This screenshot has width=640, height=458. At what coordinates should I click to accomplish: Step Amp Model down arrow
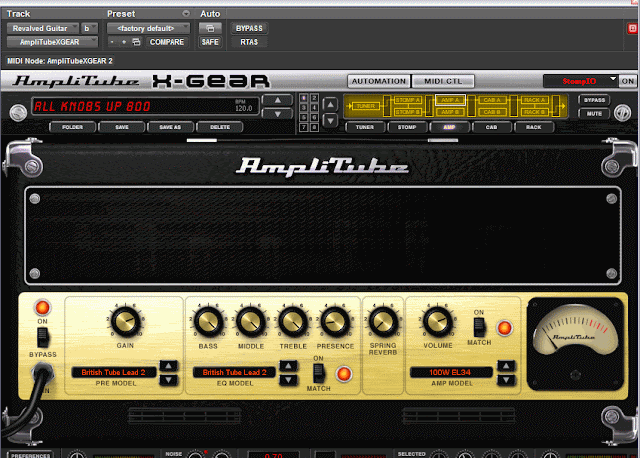click(507, 380)
